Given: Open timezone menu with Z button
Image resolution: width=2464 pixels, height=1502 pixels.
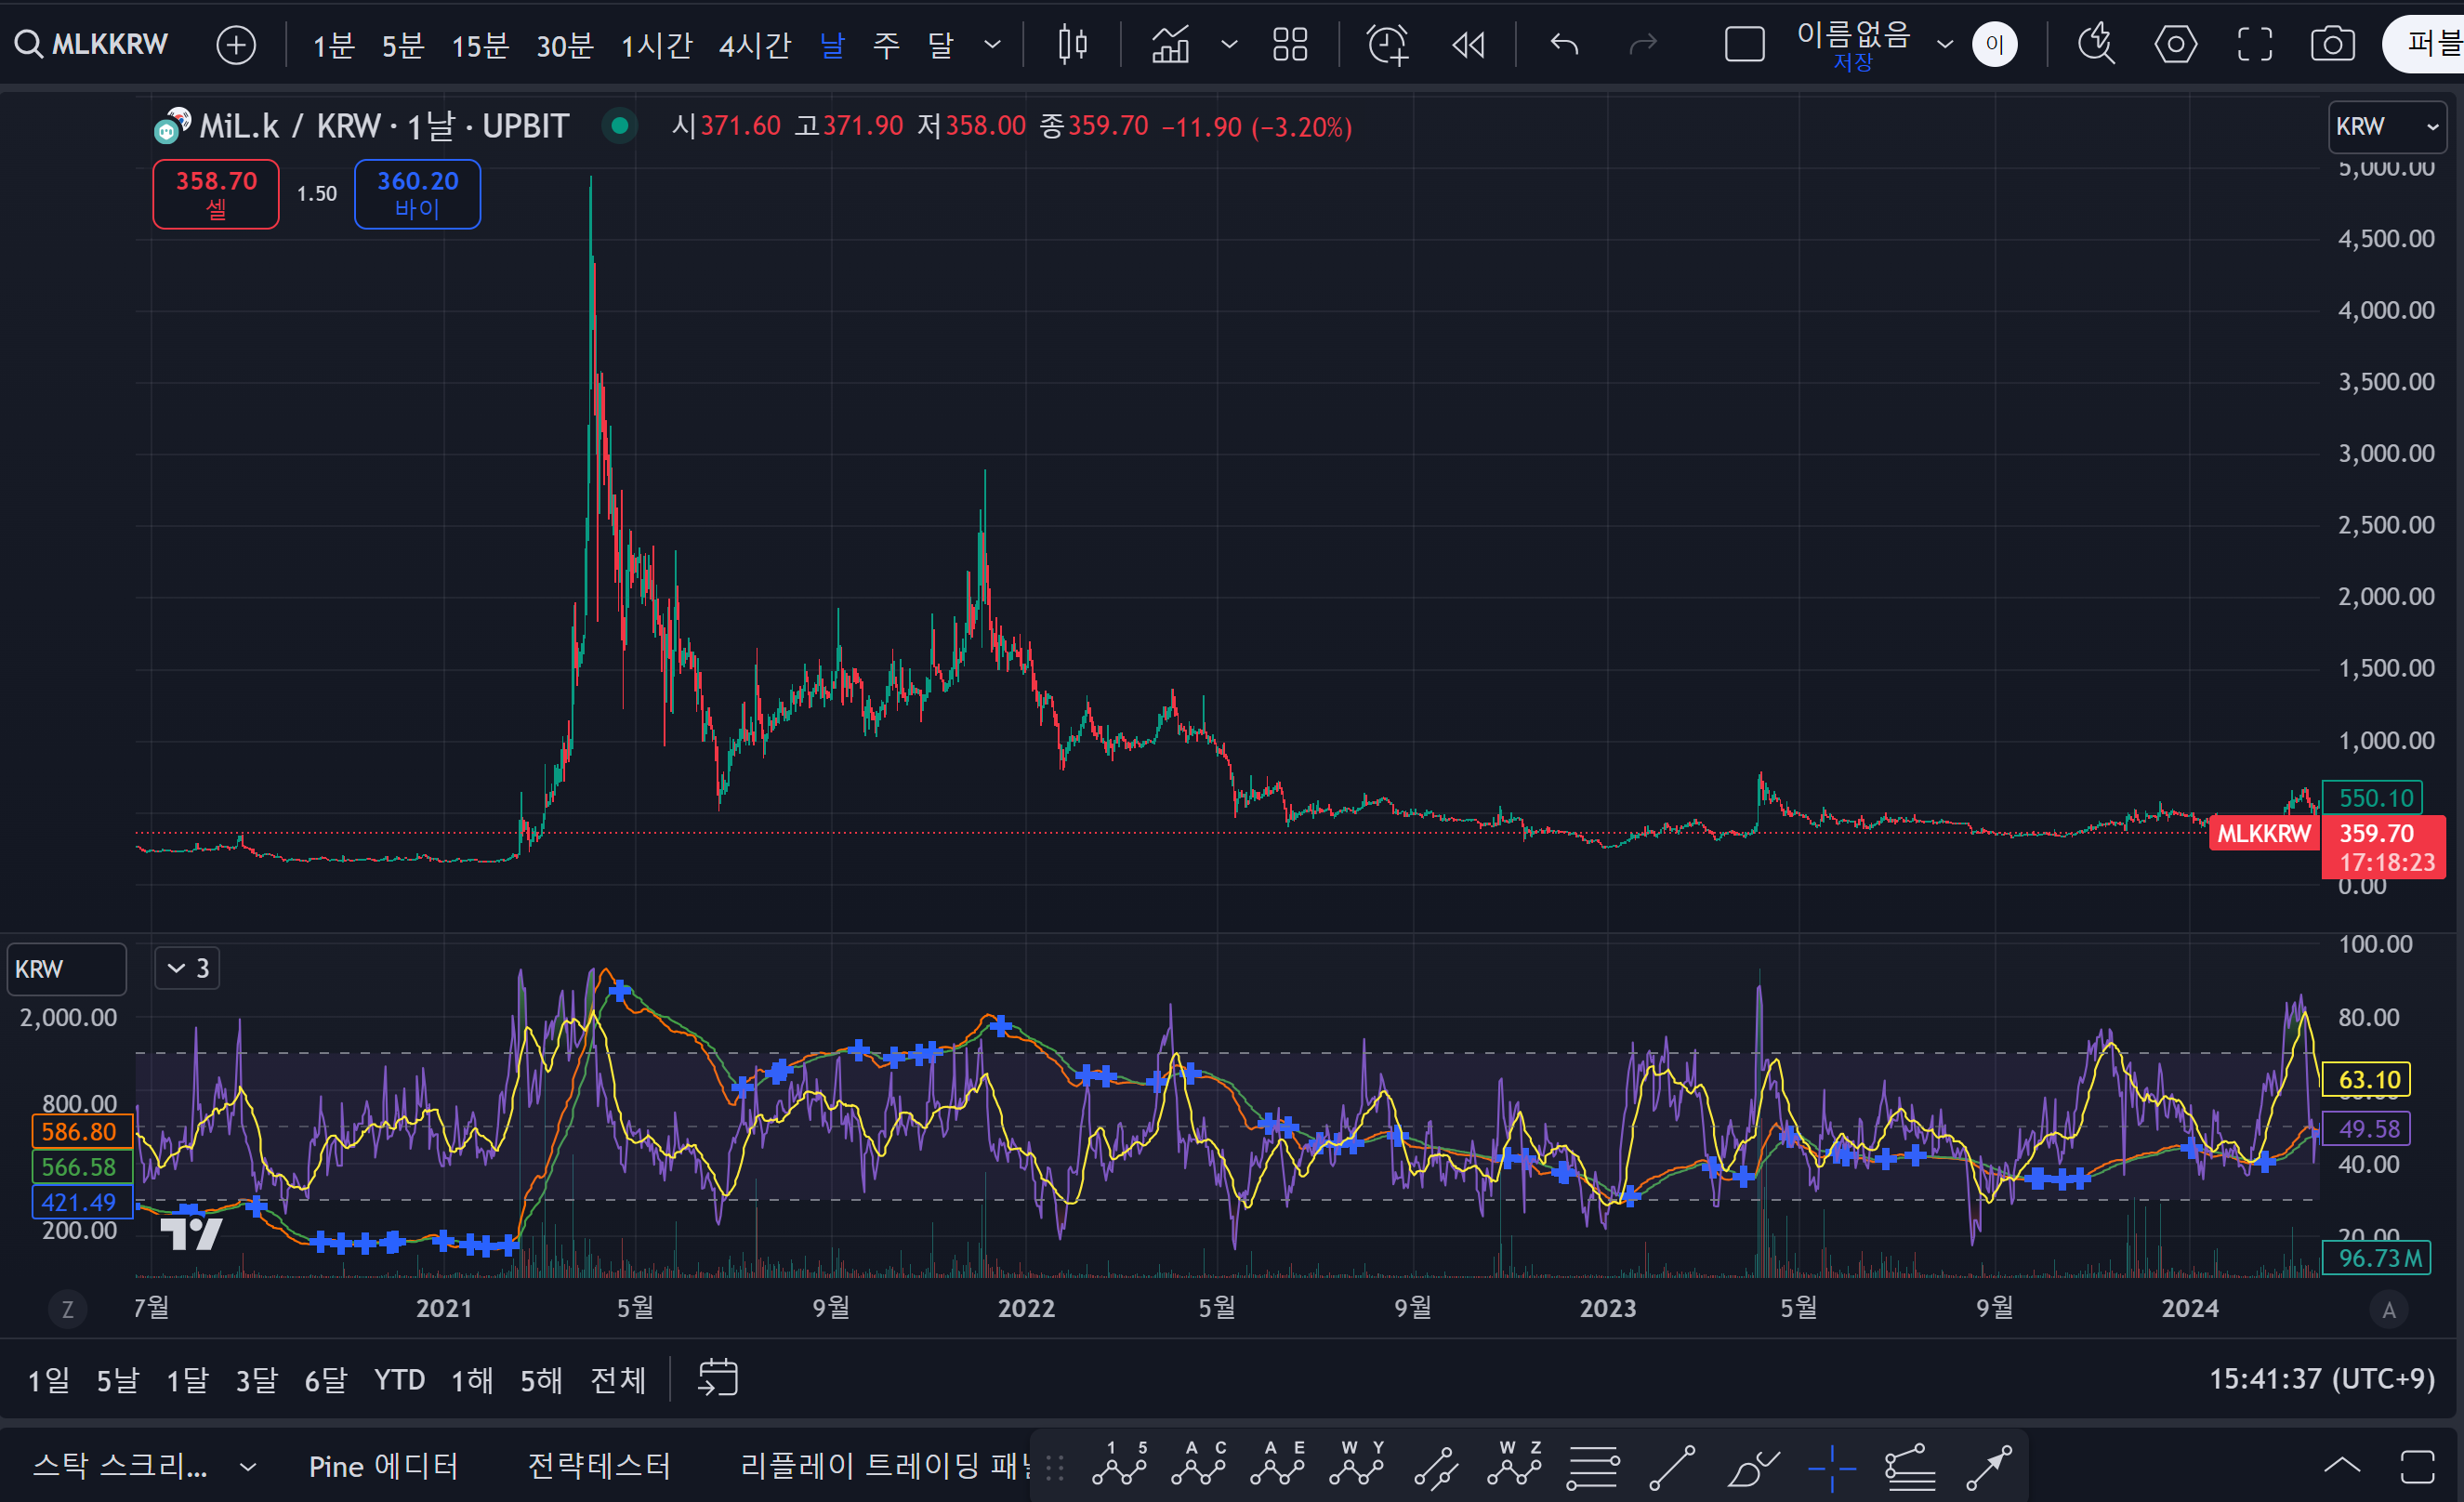Looking at the screenshot, I should (68, 1309).
